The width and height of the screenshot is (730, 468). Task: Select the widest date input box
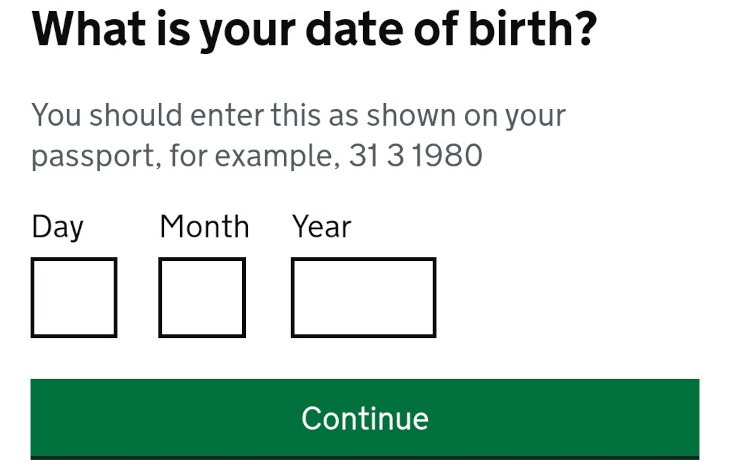click(x=363, y=297)
